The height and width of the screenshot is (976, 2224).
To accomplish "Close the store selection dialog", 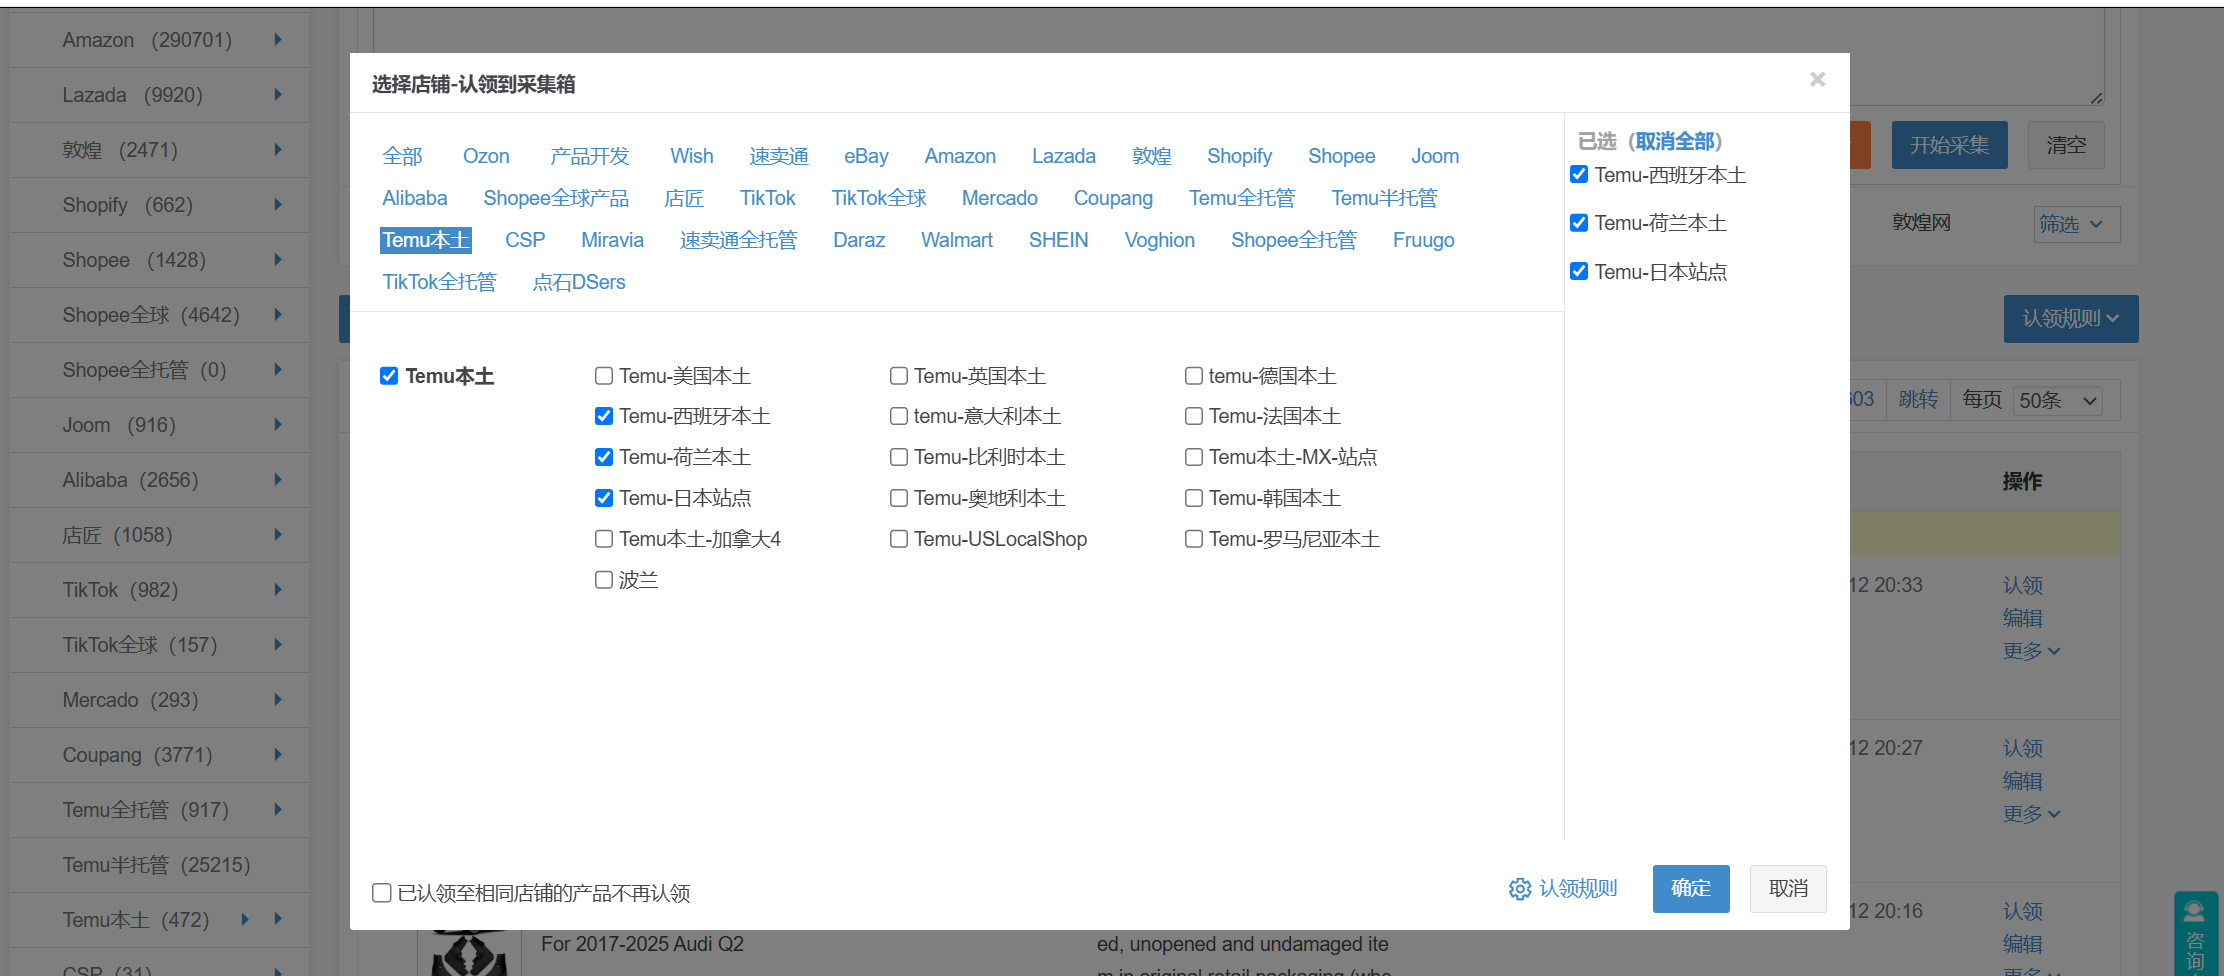I will click(x=1817, y=79).
